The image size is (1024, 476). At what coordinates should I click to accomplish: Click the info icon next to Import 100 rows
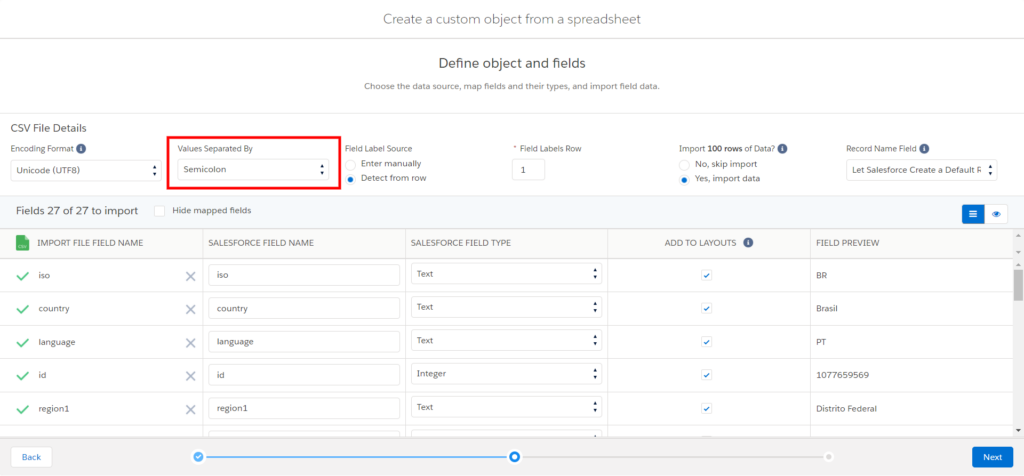click(x=782, y=149)
